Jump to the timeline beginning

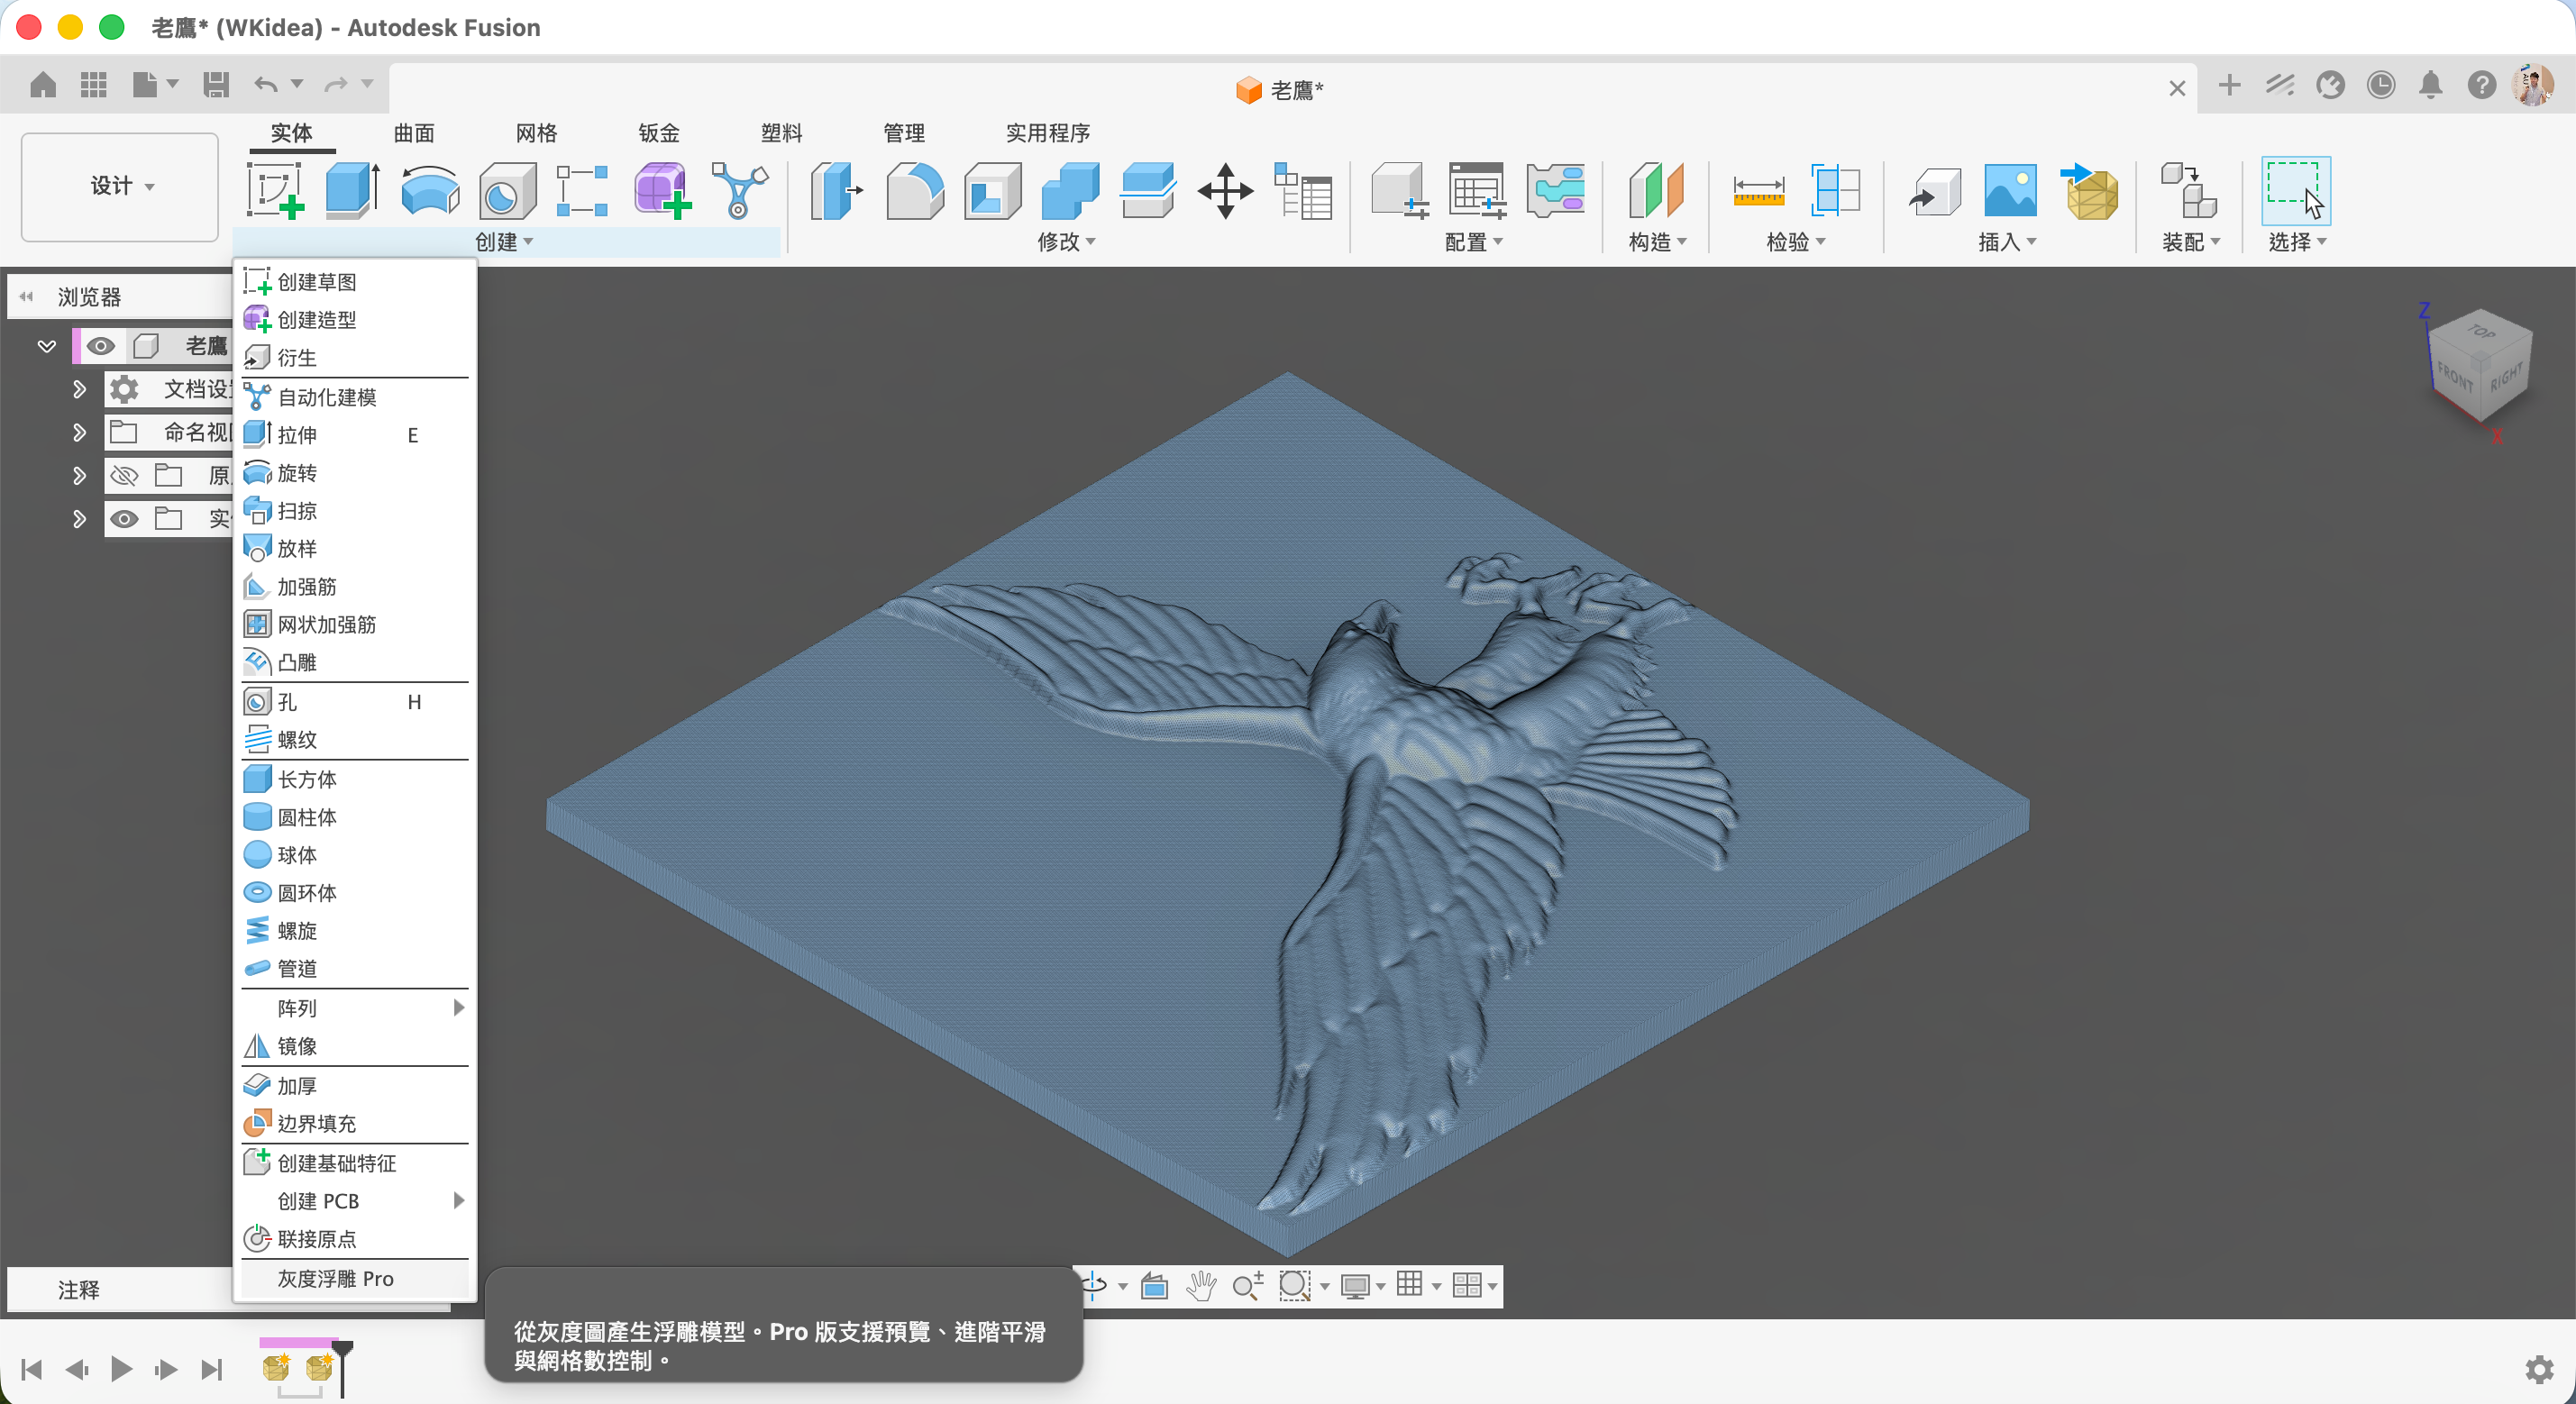pos(32,1369)
